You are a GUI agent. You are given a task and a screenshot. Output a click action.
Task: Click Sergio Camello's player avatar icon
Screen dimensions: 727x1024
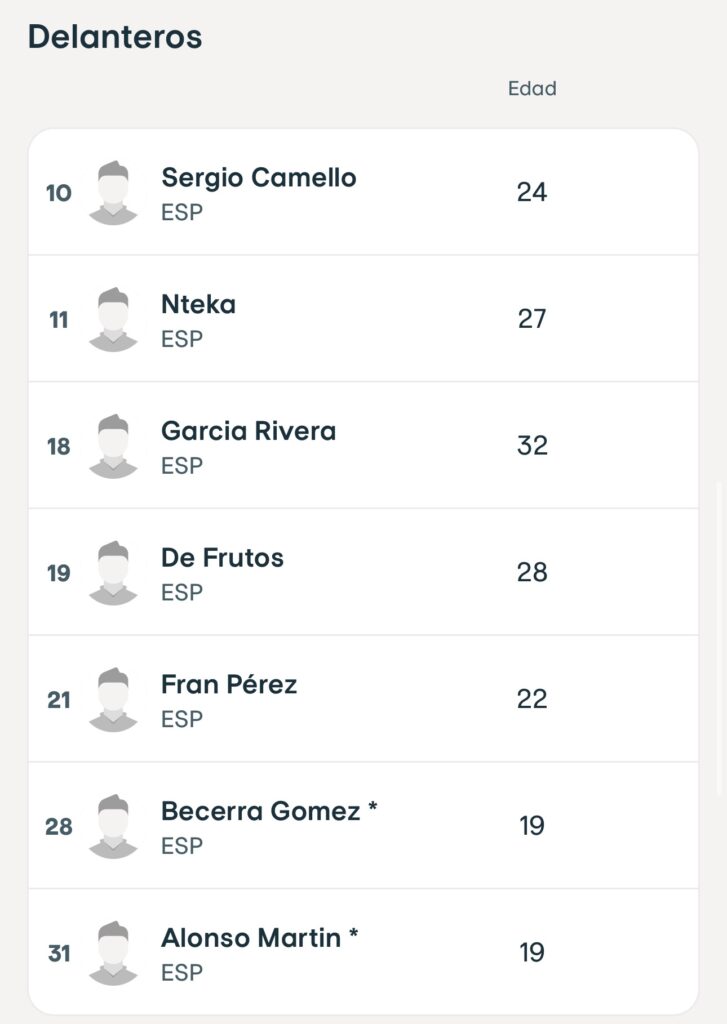click(113, 192)
